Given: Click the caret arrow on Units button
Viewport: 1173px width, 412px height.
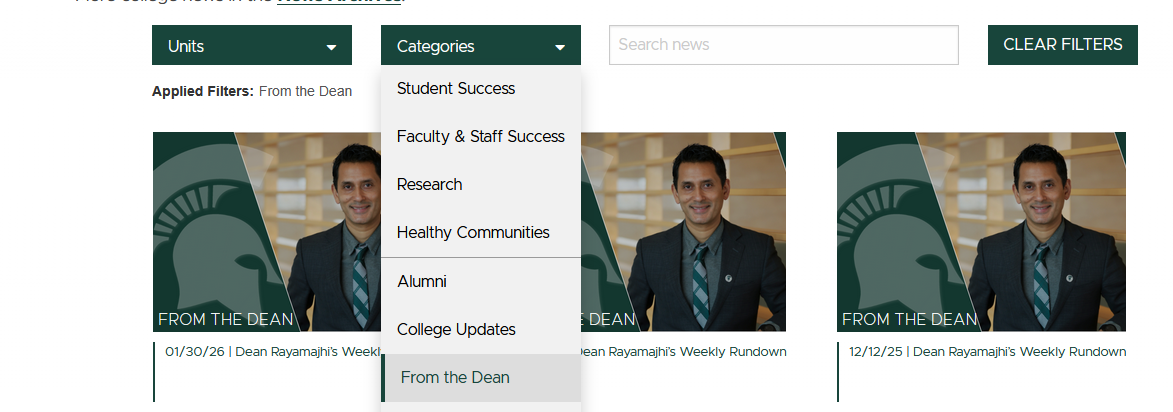Looking at the screenshot, I should click(331, 47).
